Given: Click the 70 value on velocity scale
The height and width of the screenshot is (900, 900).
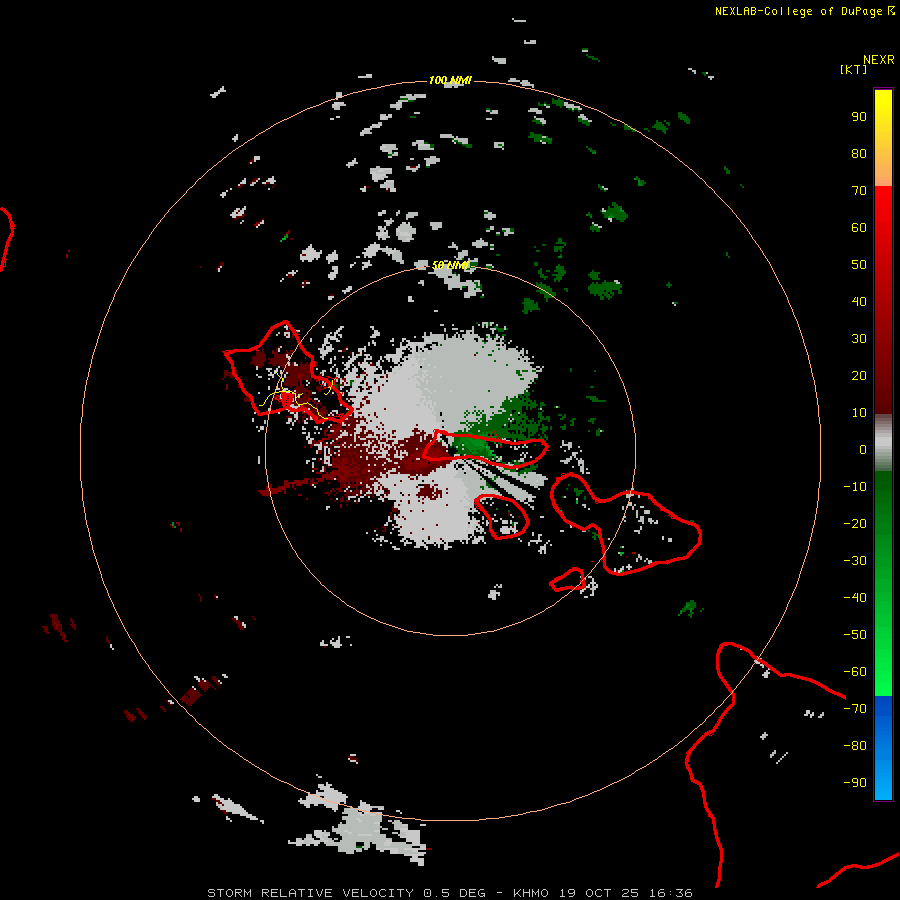Looking at the screenshot, I should point(859,191).
